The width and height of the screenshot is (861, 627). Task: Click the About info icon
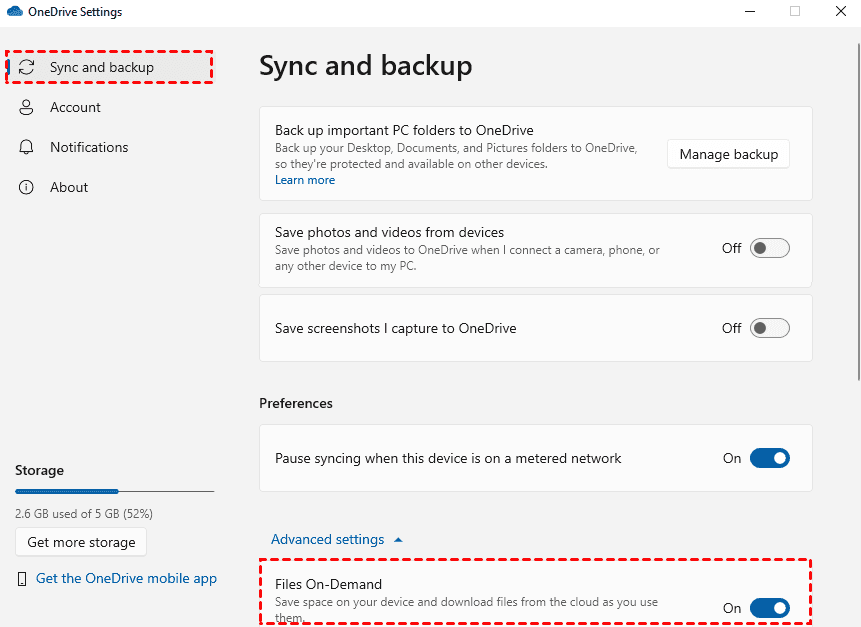tap(28, 187)
